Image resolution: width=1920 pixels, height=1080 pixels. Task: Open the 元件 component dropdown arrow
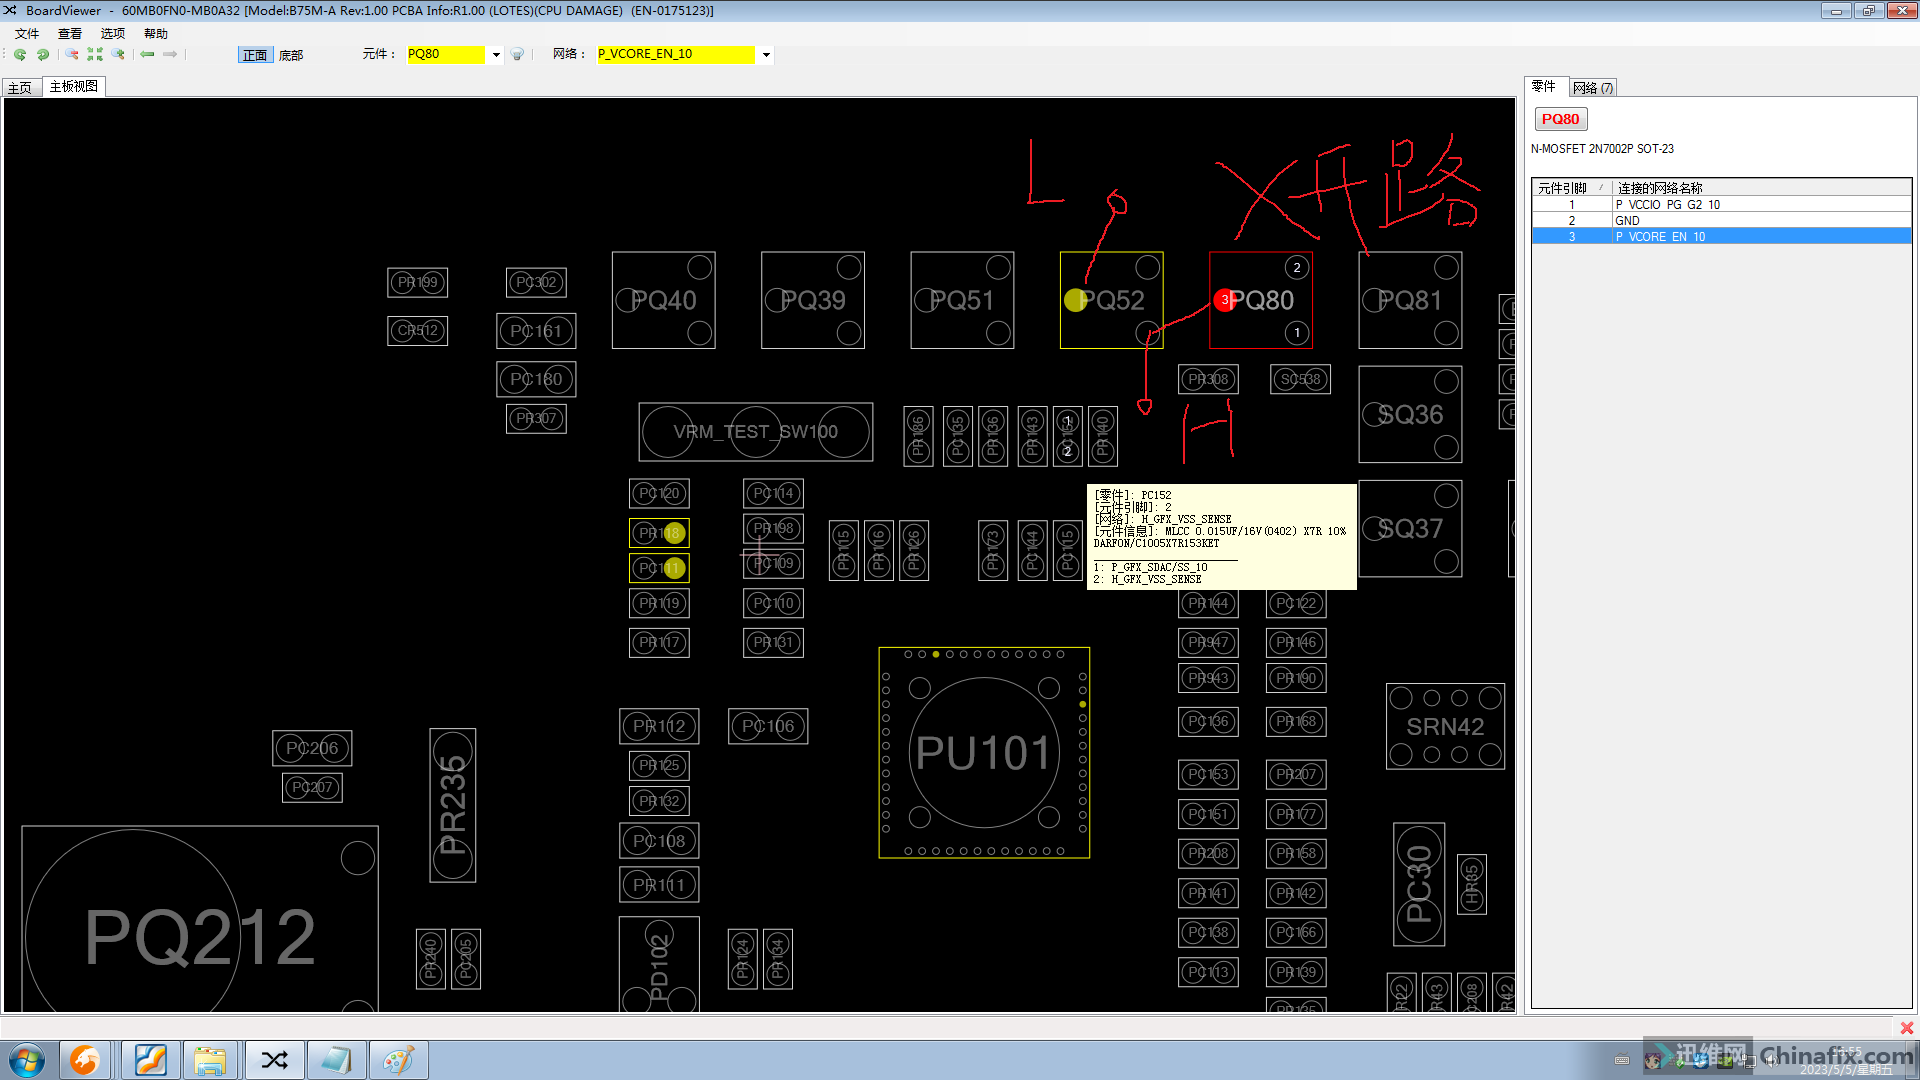496,55
